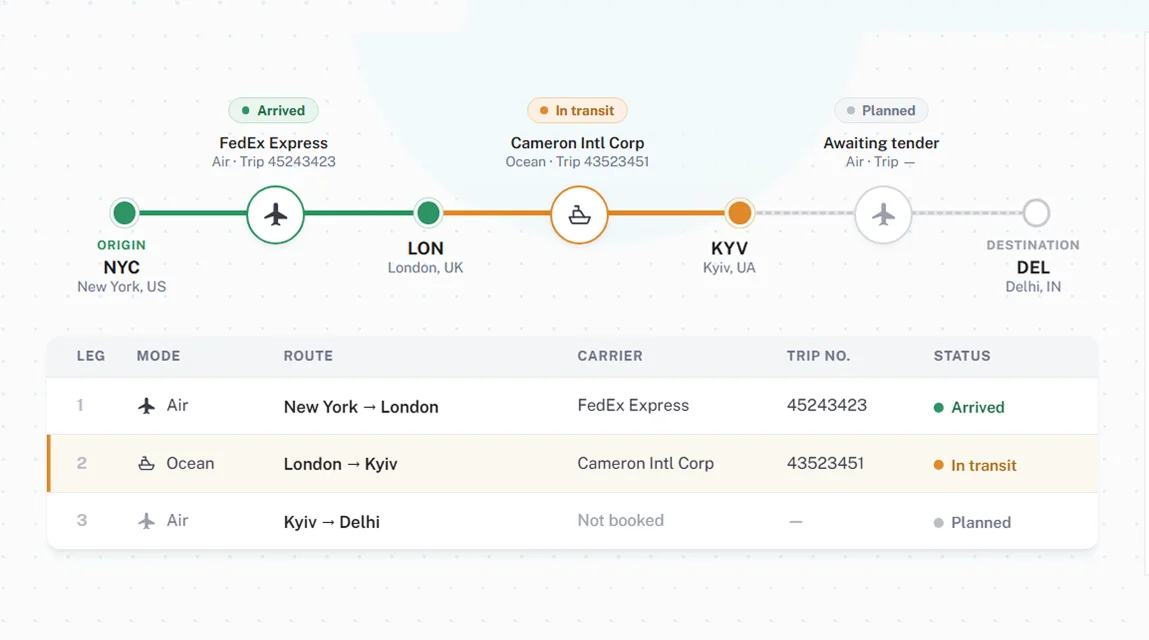
Task: Select the DEL destination empty node
Action: click(1036, 213)
